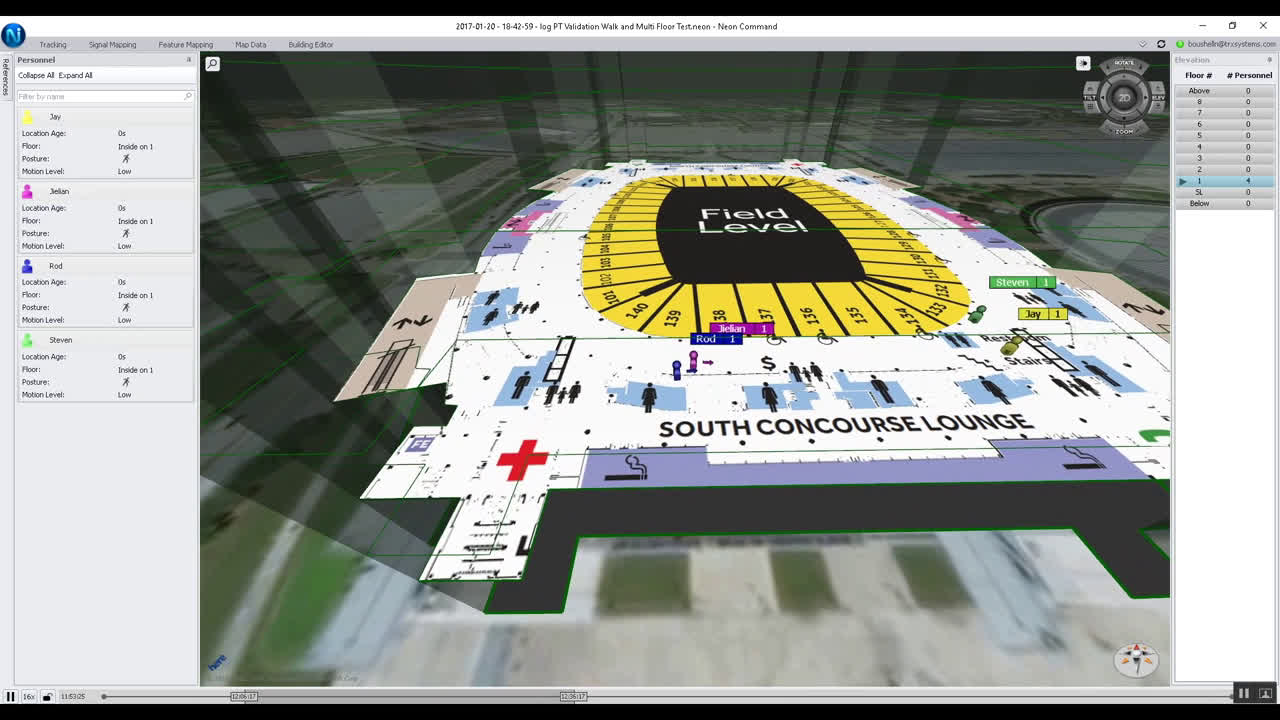Click ZOOM on navigation wheel
Viewport: 1280px width, 720px height.
[x=1124, y=131]
